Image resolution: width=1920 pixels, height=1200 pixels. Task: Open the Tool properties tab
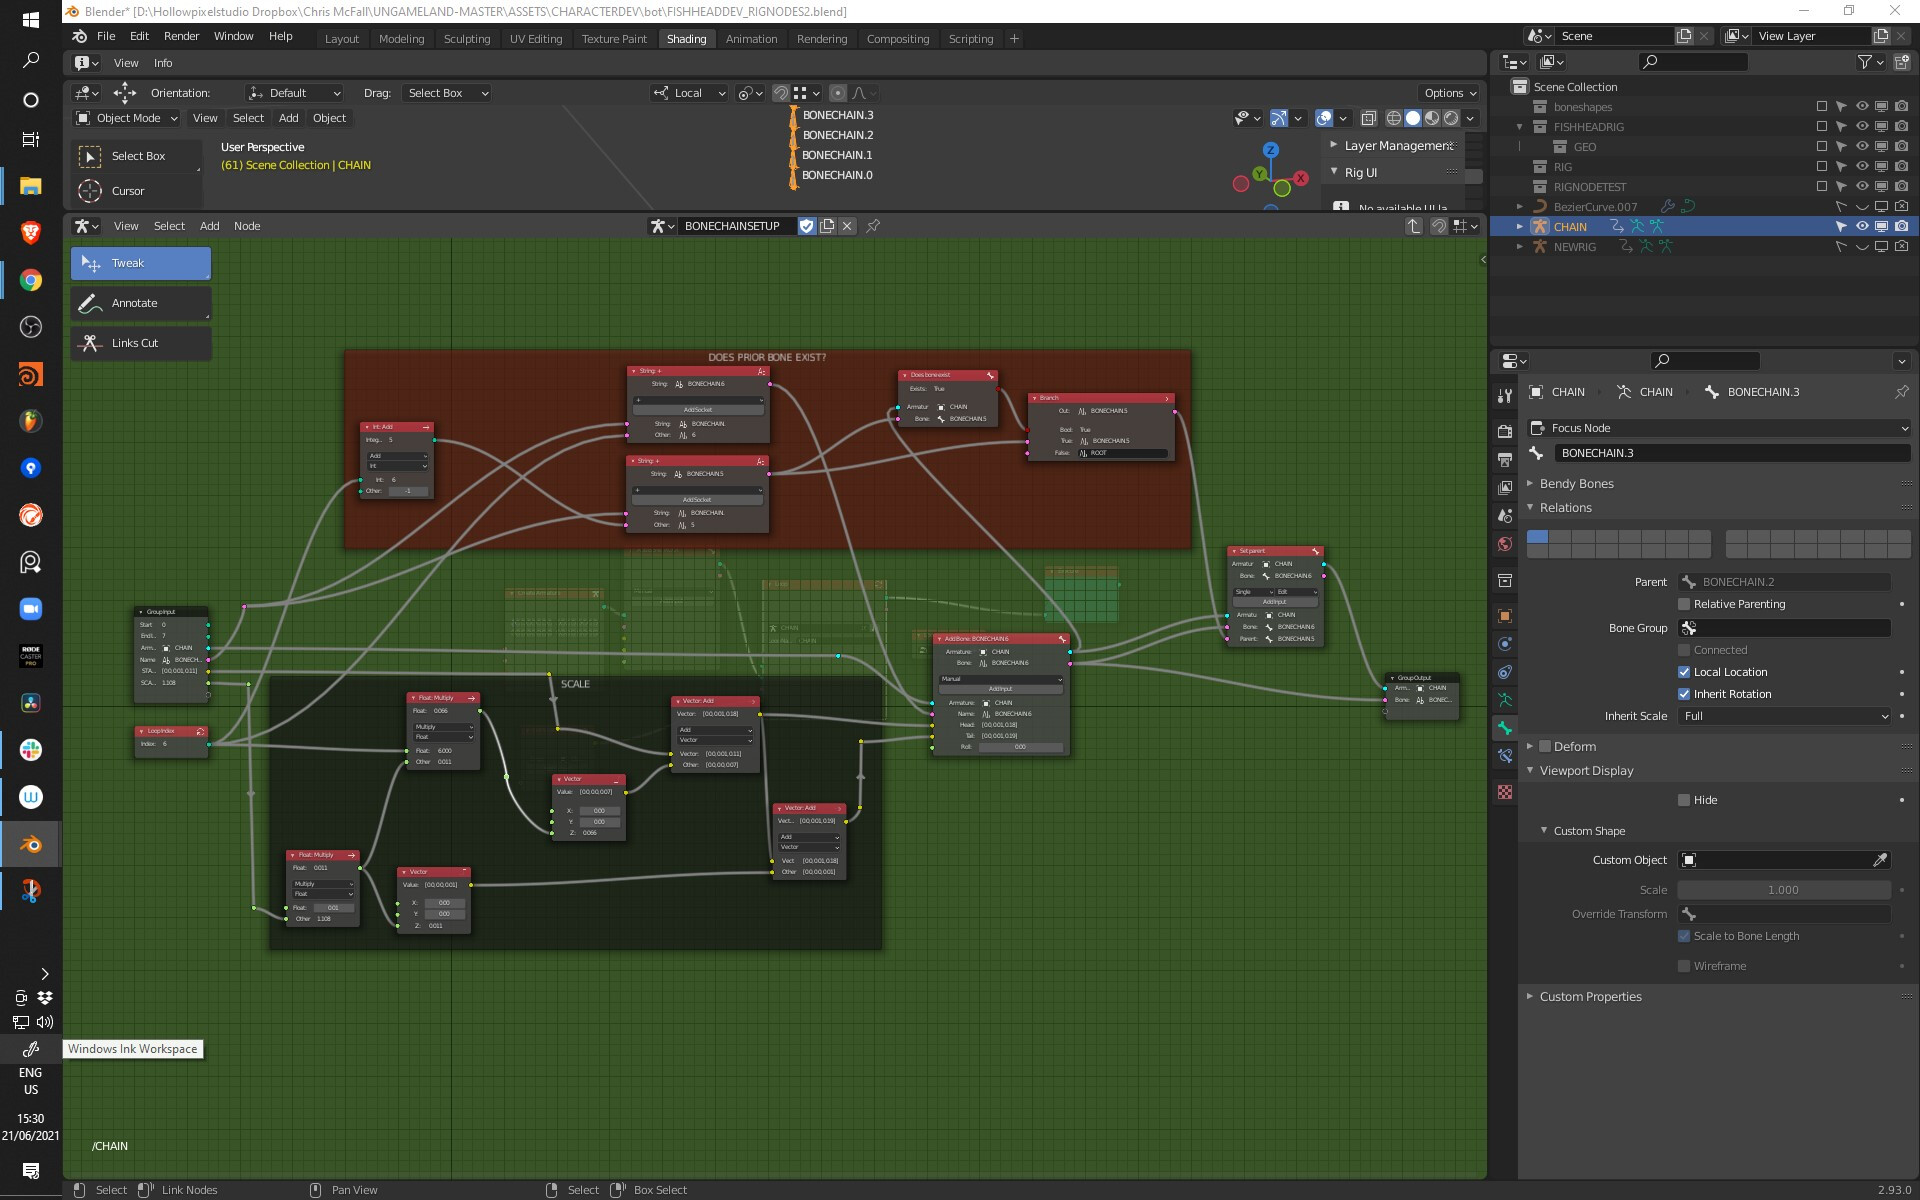point(1505,395)
